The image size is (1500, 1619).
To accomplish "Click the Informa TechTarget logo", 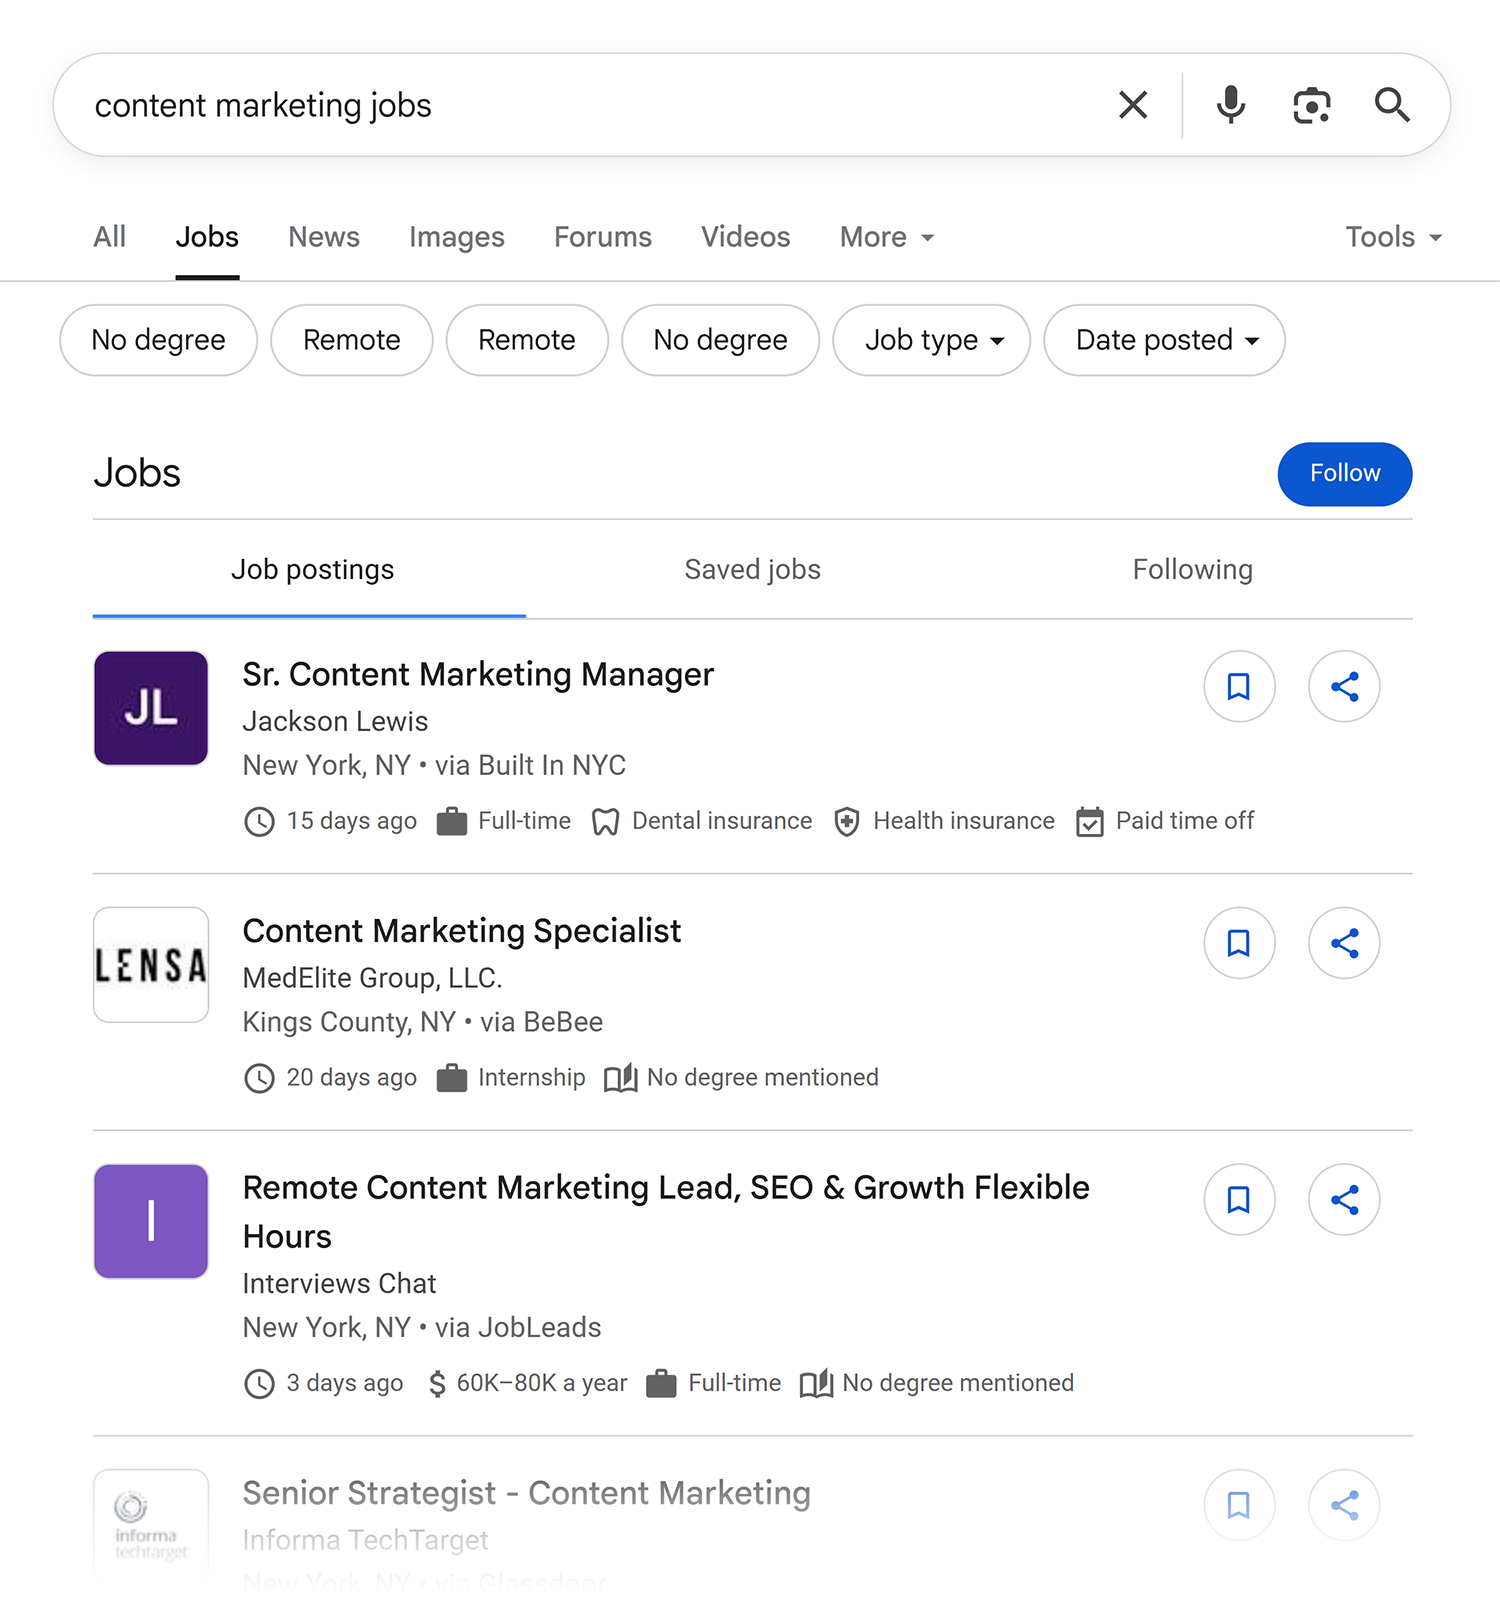I will click(151, 1526).
